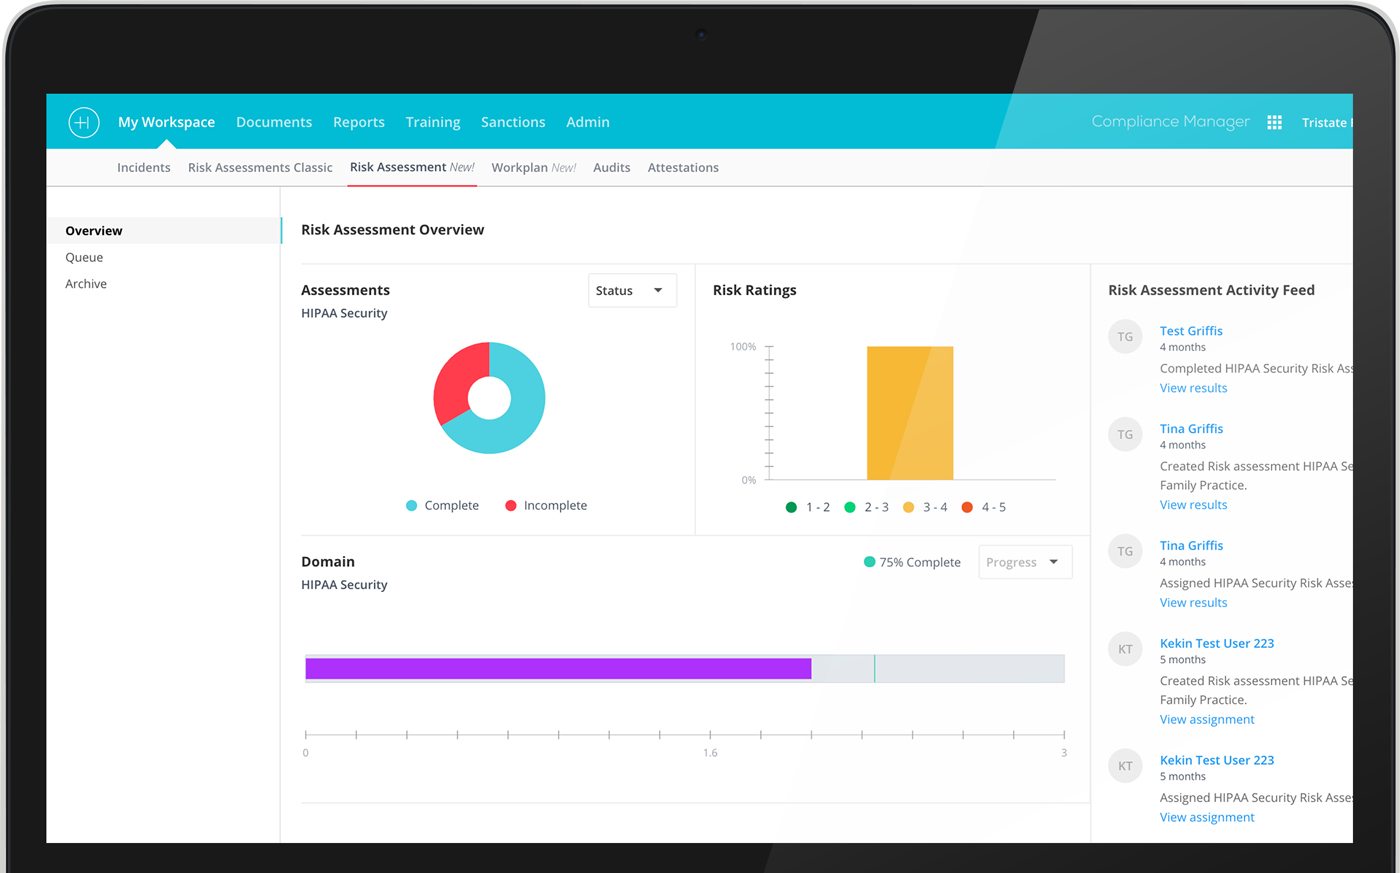Switch to the Workplan tab
The height and width of the screenshot is (873, 1400).
533,168
